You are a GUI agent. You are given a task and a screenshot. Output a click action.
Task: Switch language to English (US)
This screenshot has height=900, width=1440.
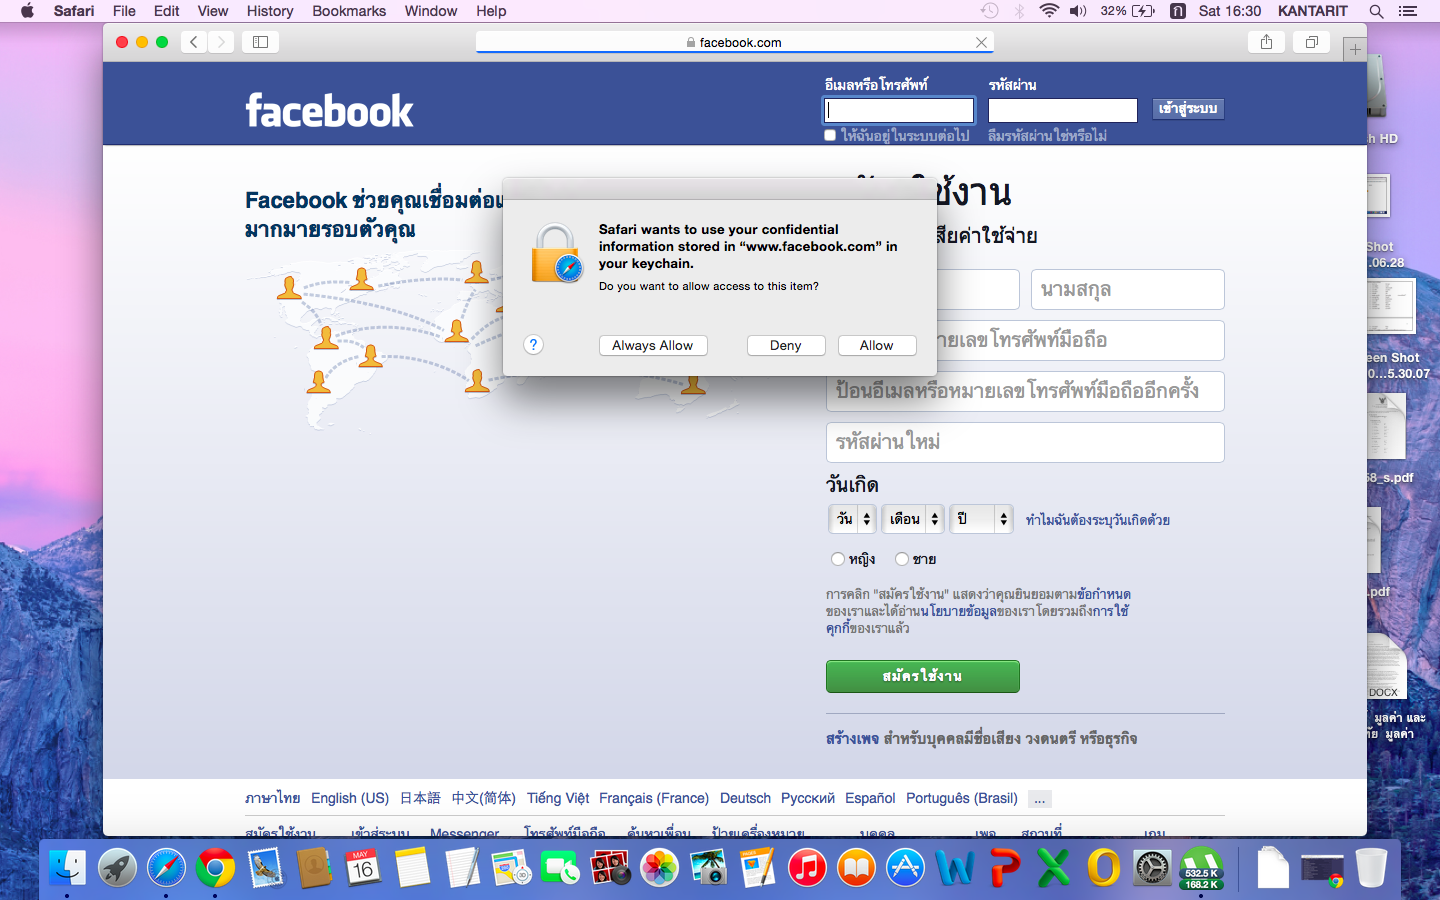pos(350,798)
